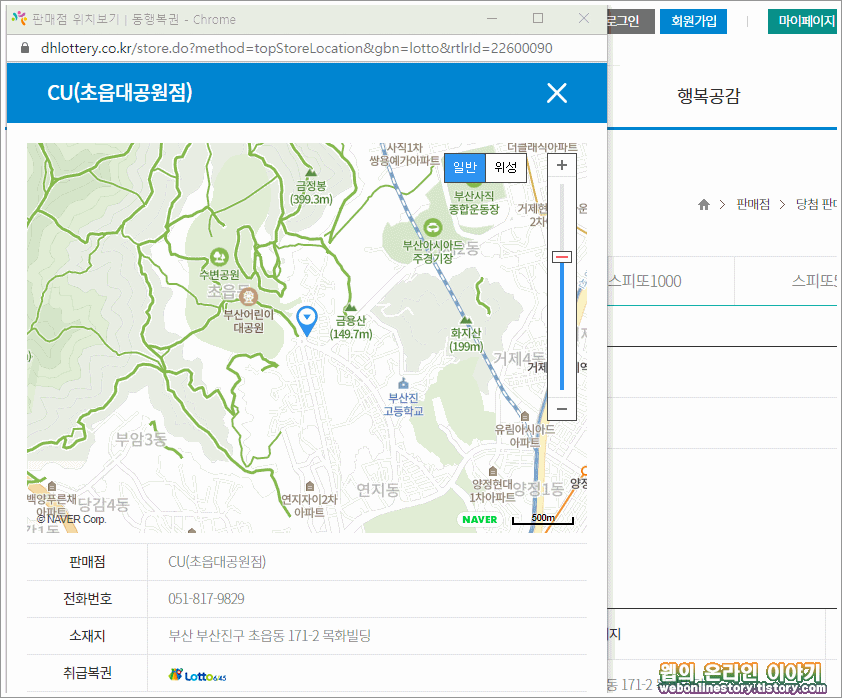Screen dimensions: 842x698
Task: Click the 취급복권 row label
Action: click(x=87, y=672)
